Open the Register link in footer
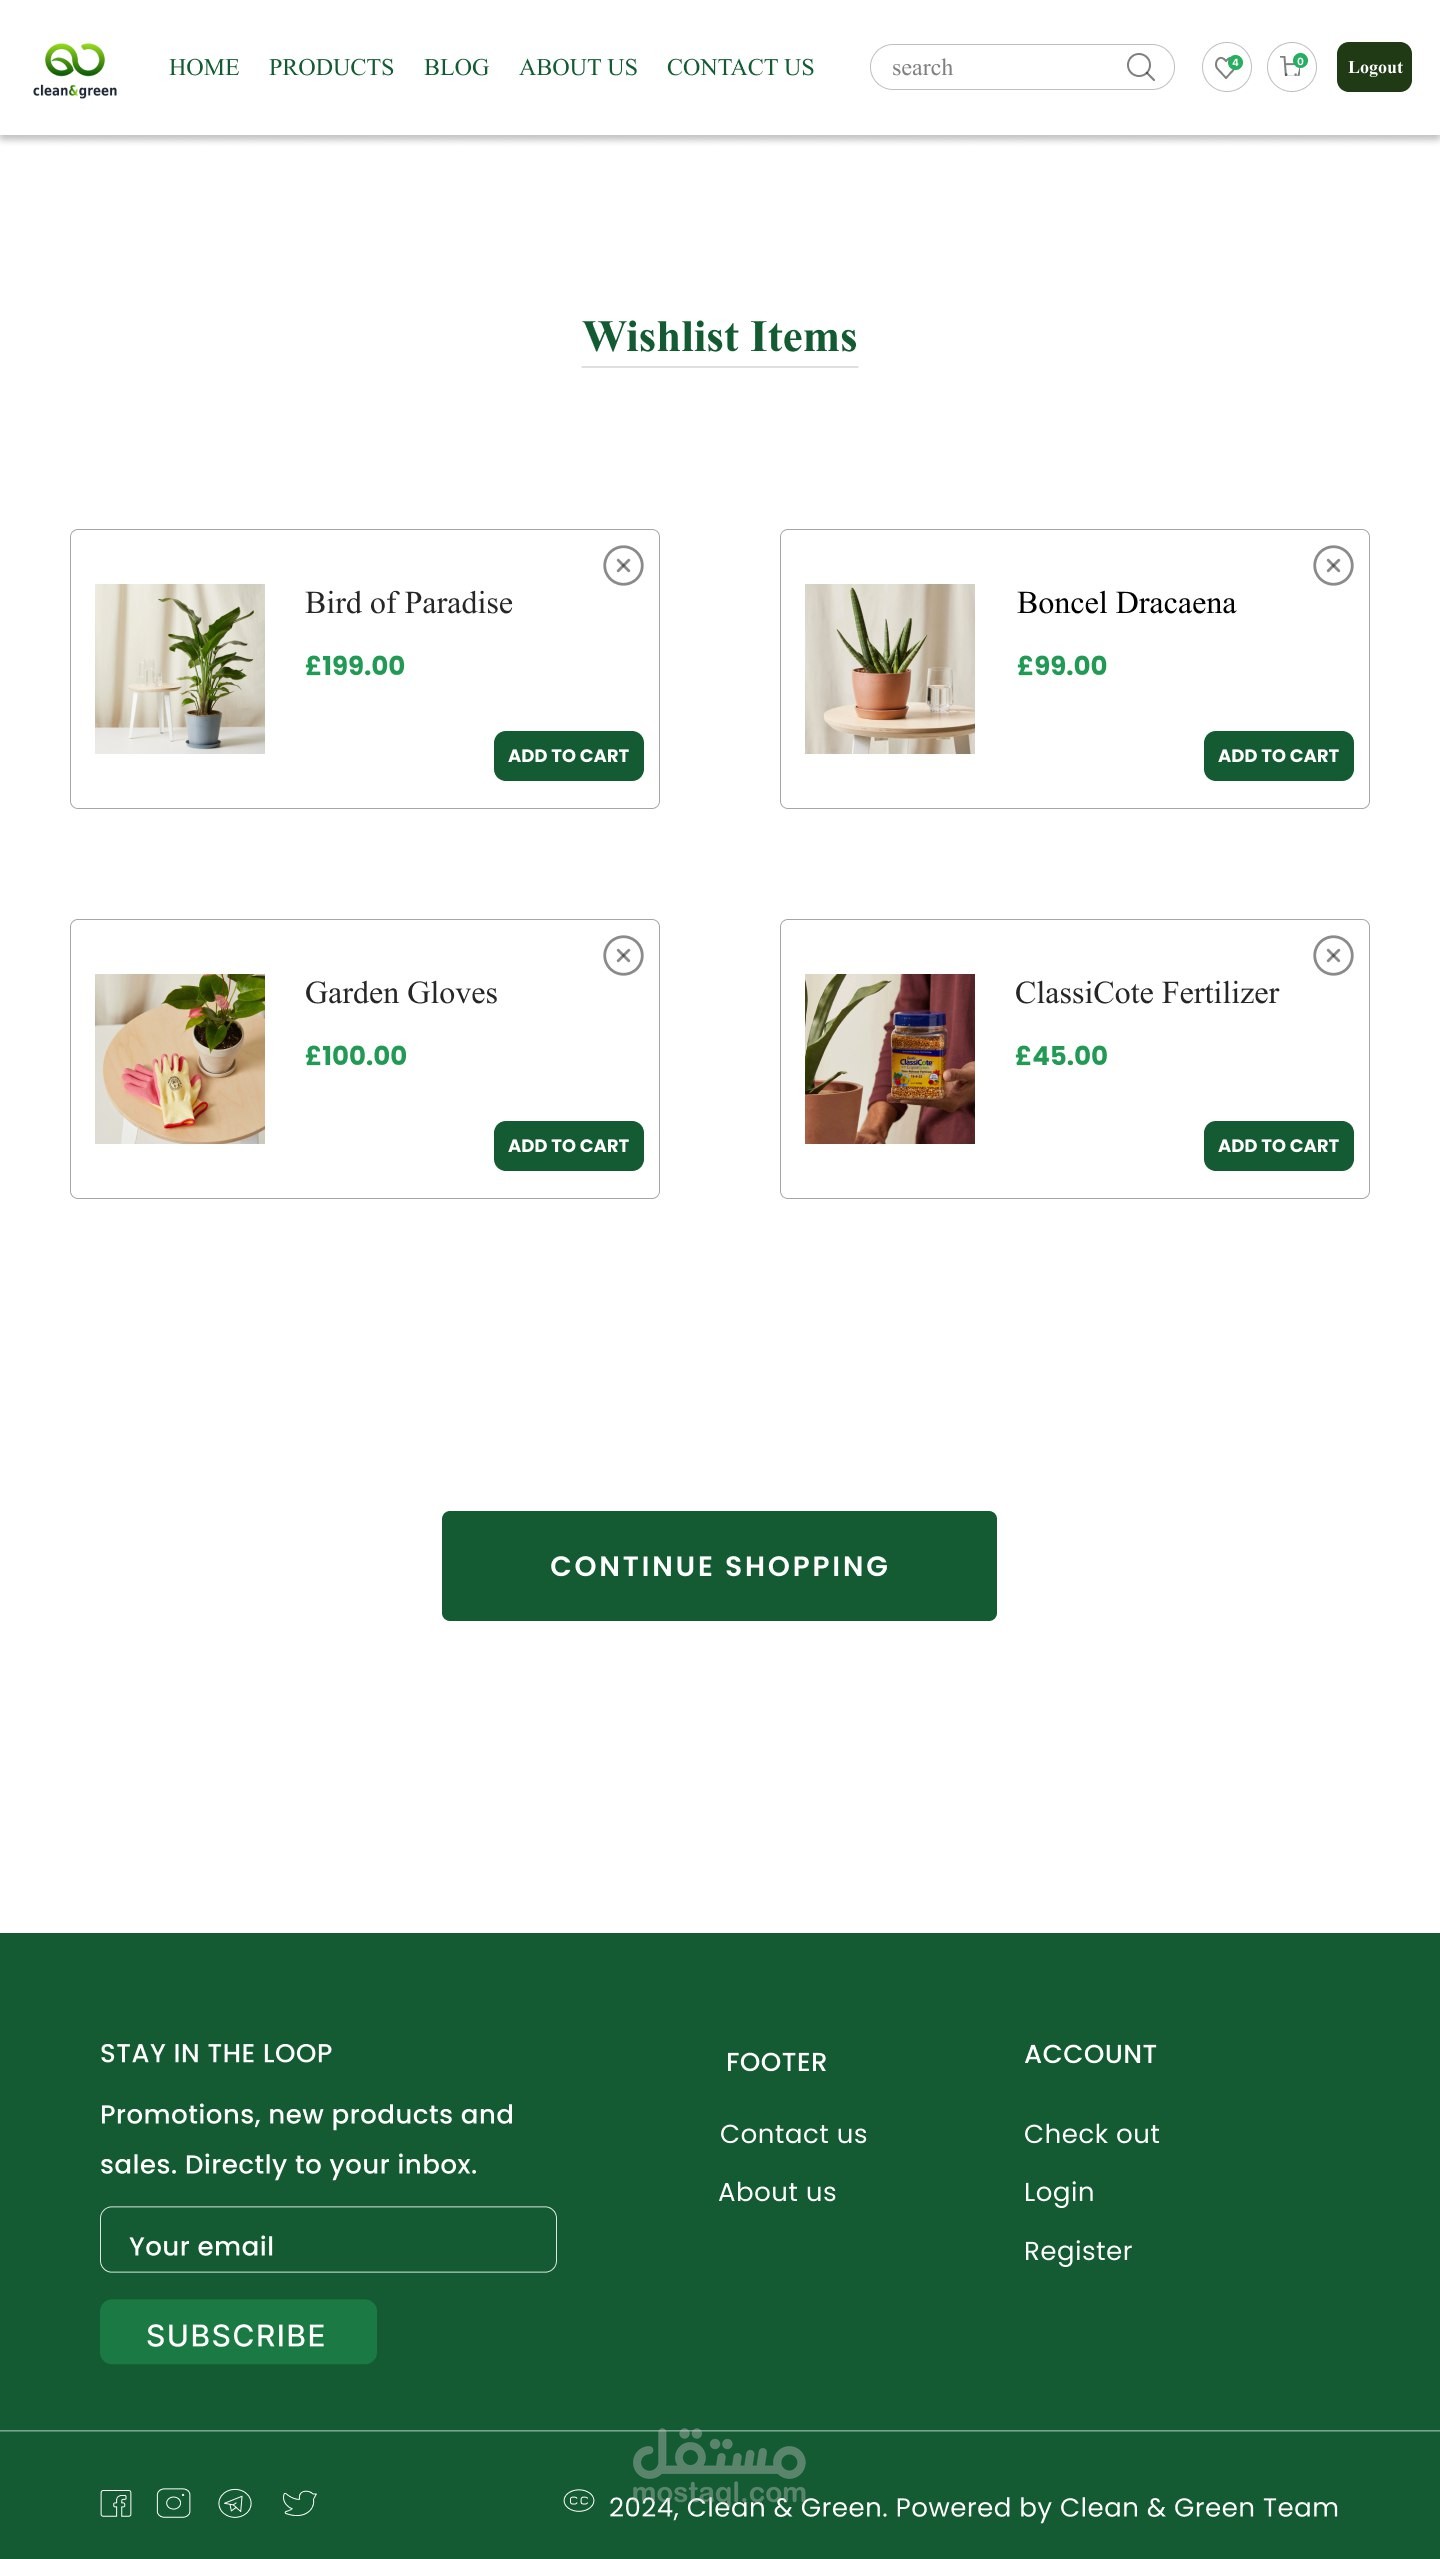The image size is (1440, 2559). click(x=1078, y=2250)
